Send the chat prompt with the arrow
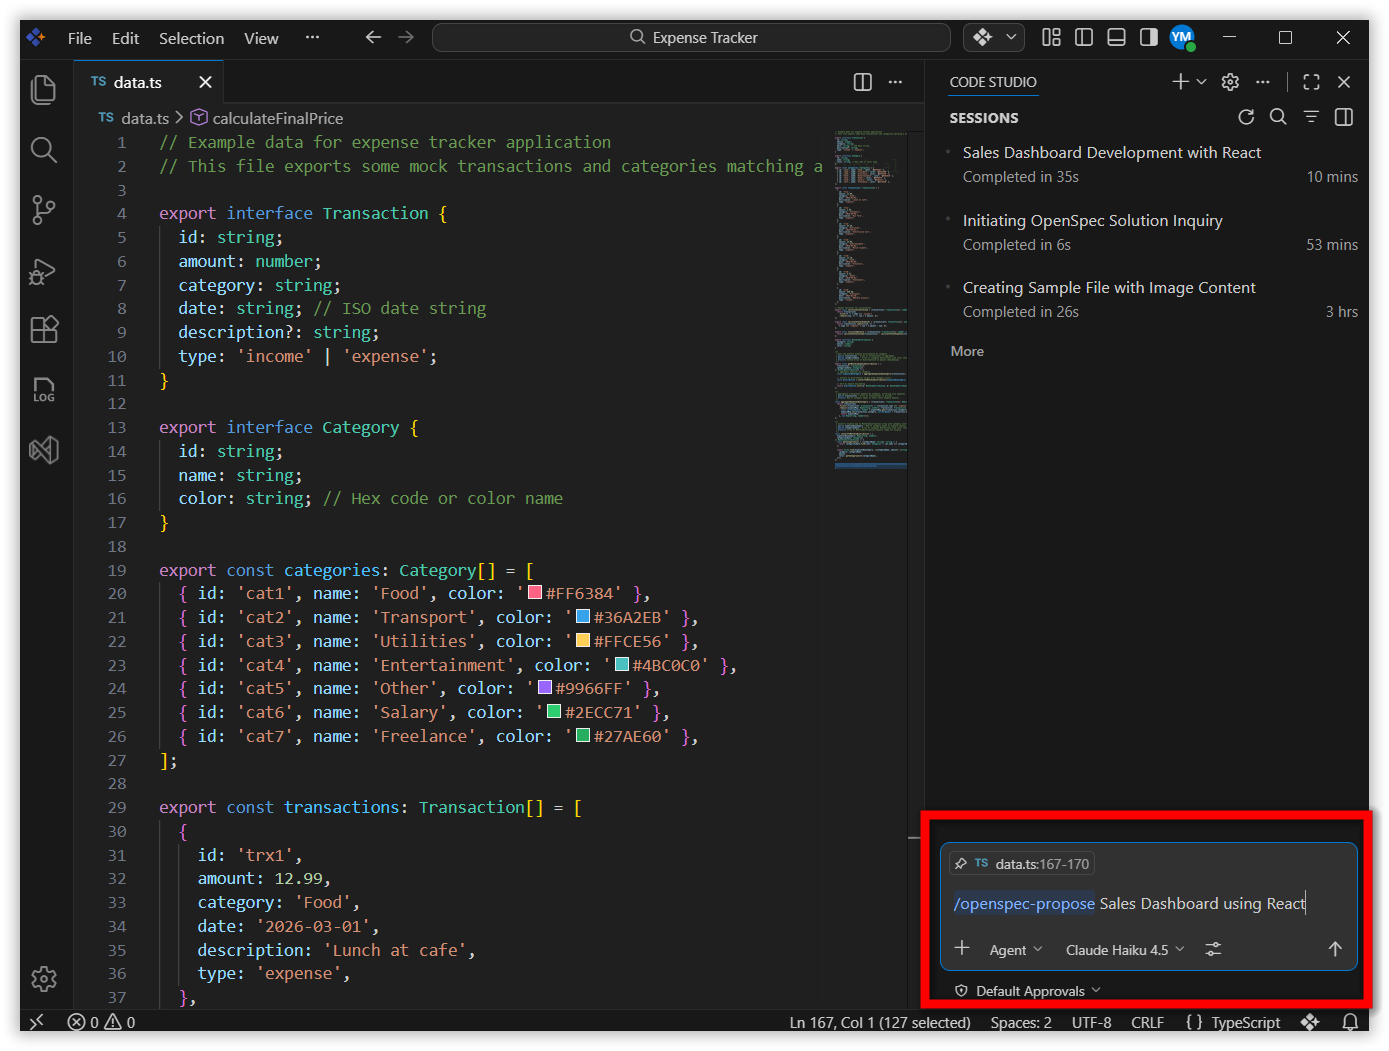The width and height of the screenshot is (1389, 1051). [1335, 949]
